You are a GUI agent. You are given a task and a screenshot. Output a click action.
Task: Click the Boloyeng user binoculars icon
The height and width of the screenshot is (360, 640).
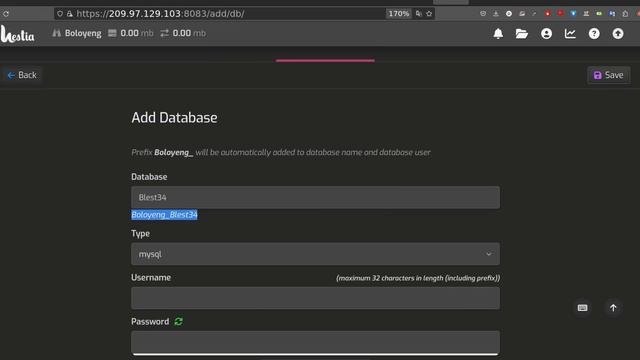[56, 33]
